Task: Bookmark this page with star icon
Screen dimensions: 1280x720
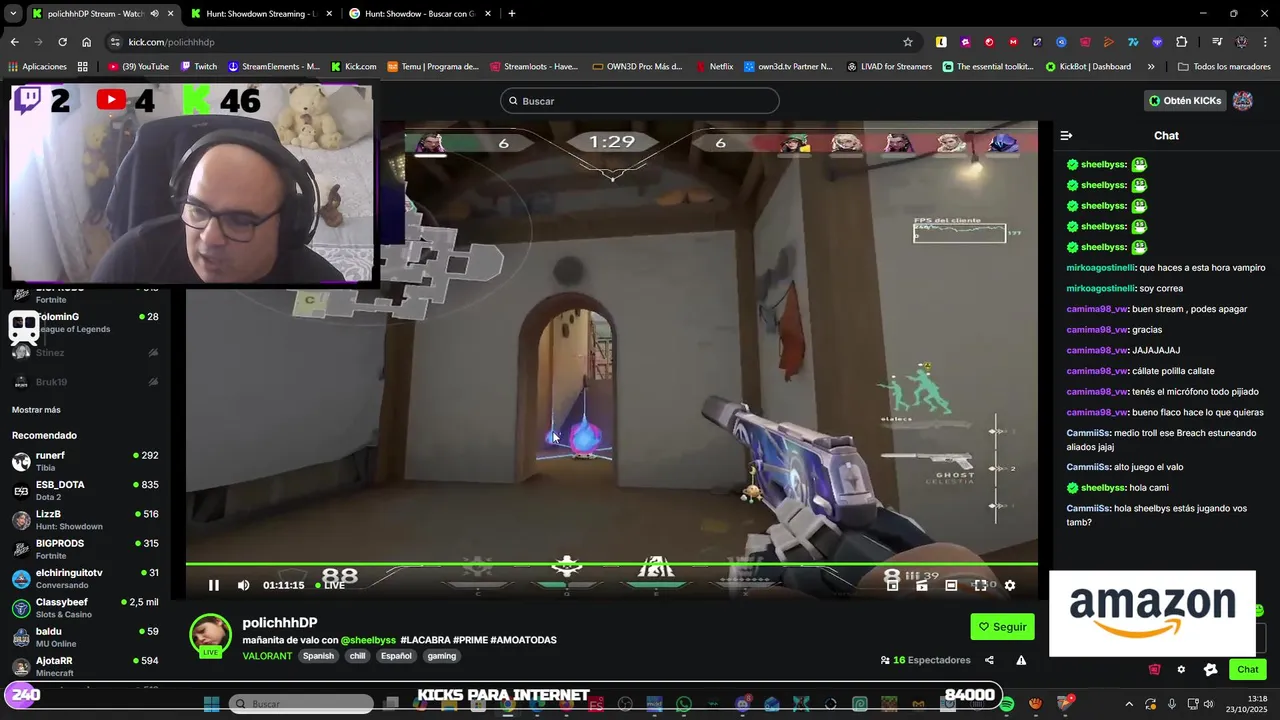Action: [x=908, y=42]
